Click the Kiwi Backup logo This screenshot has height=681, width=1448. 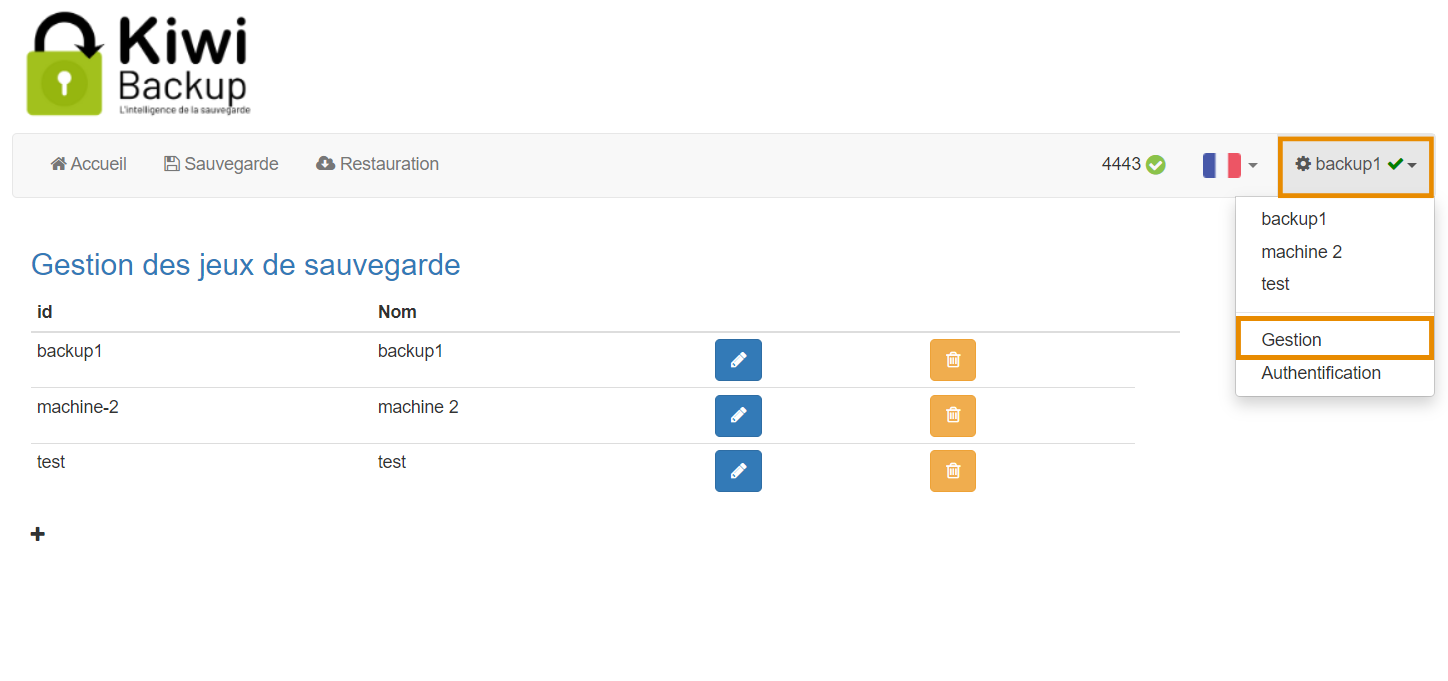(x=138, y=65)
